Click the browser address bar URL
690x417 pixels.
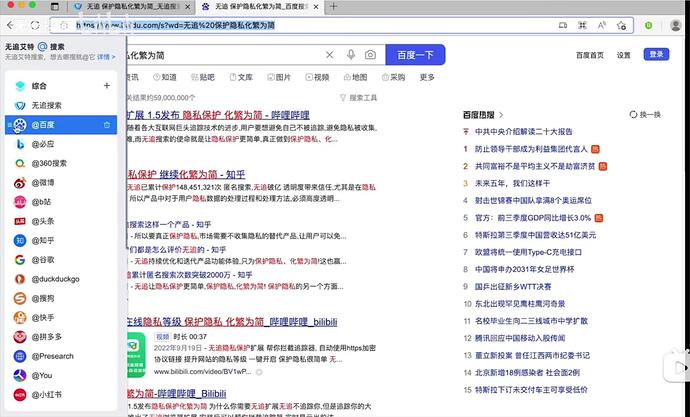pyautogui.click(x=300, y=23)
